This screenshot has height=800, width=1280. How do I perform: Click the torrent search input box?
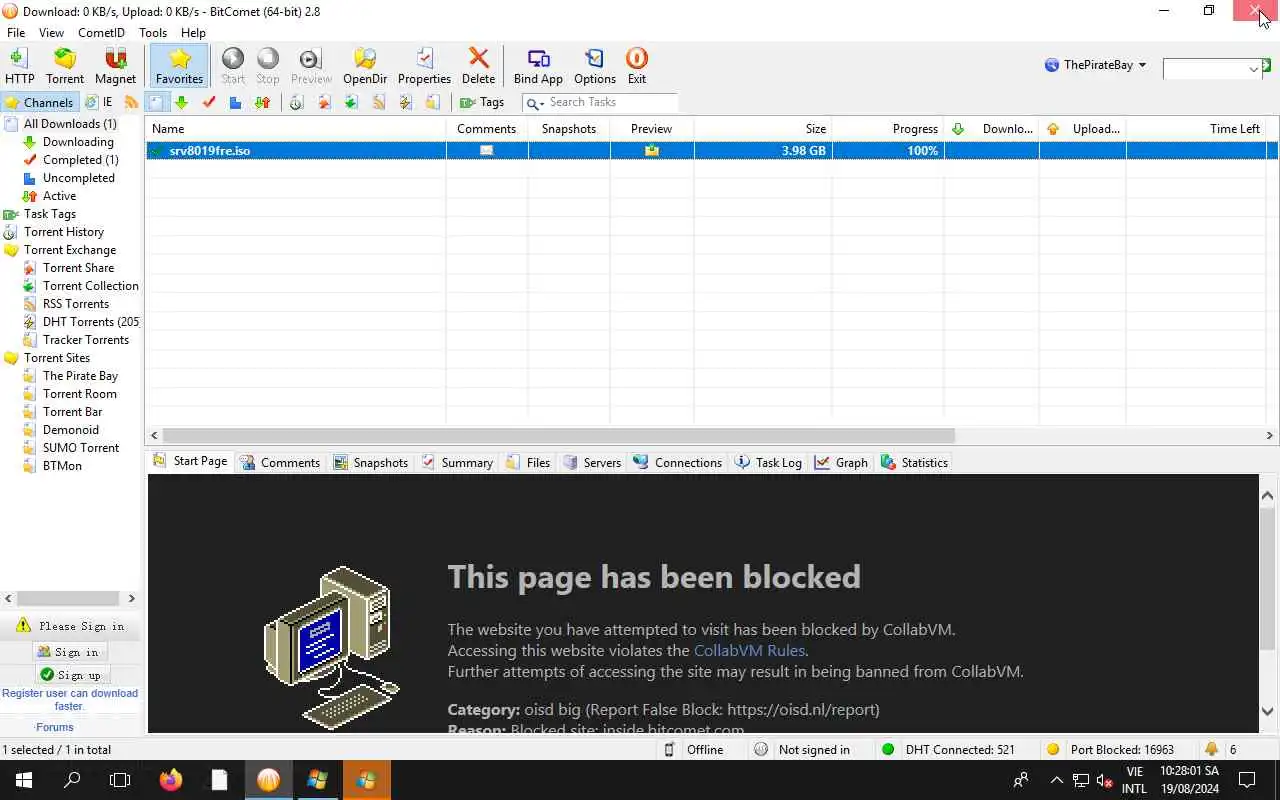[1204, 69]
